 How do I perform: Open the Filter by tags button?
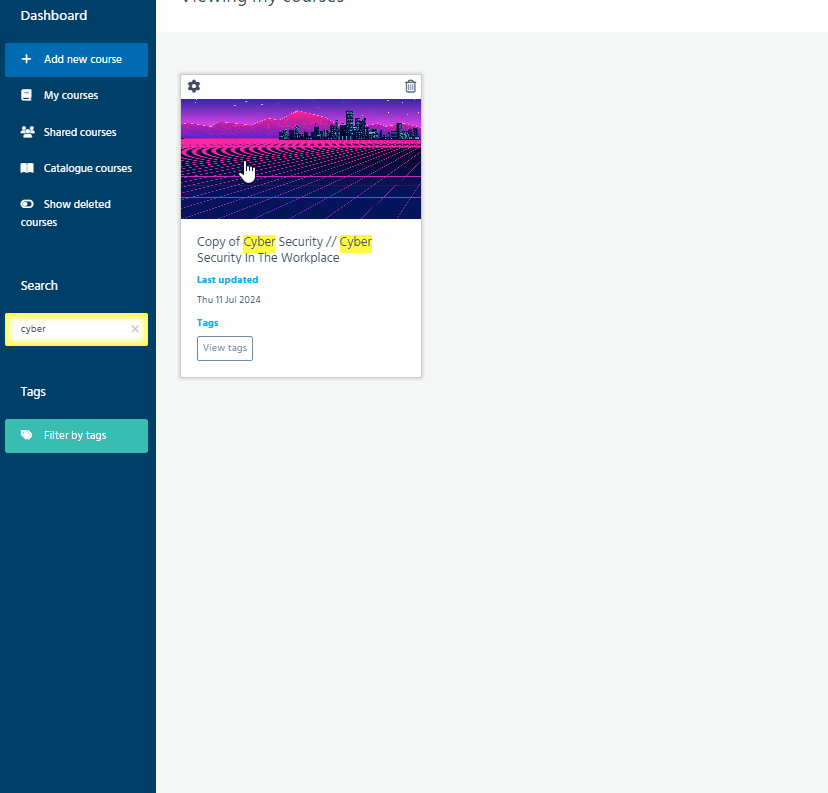[76, 436]
